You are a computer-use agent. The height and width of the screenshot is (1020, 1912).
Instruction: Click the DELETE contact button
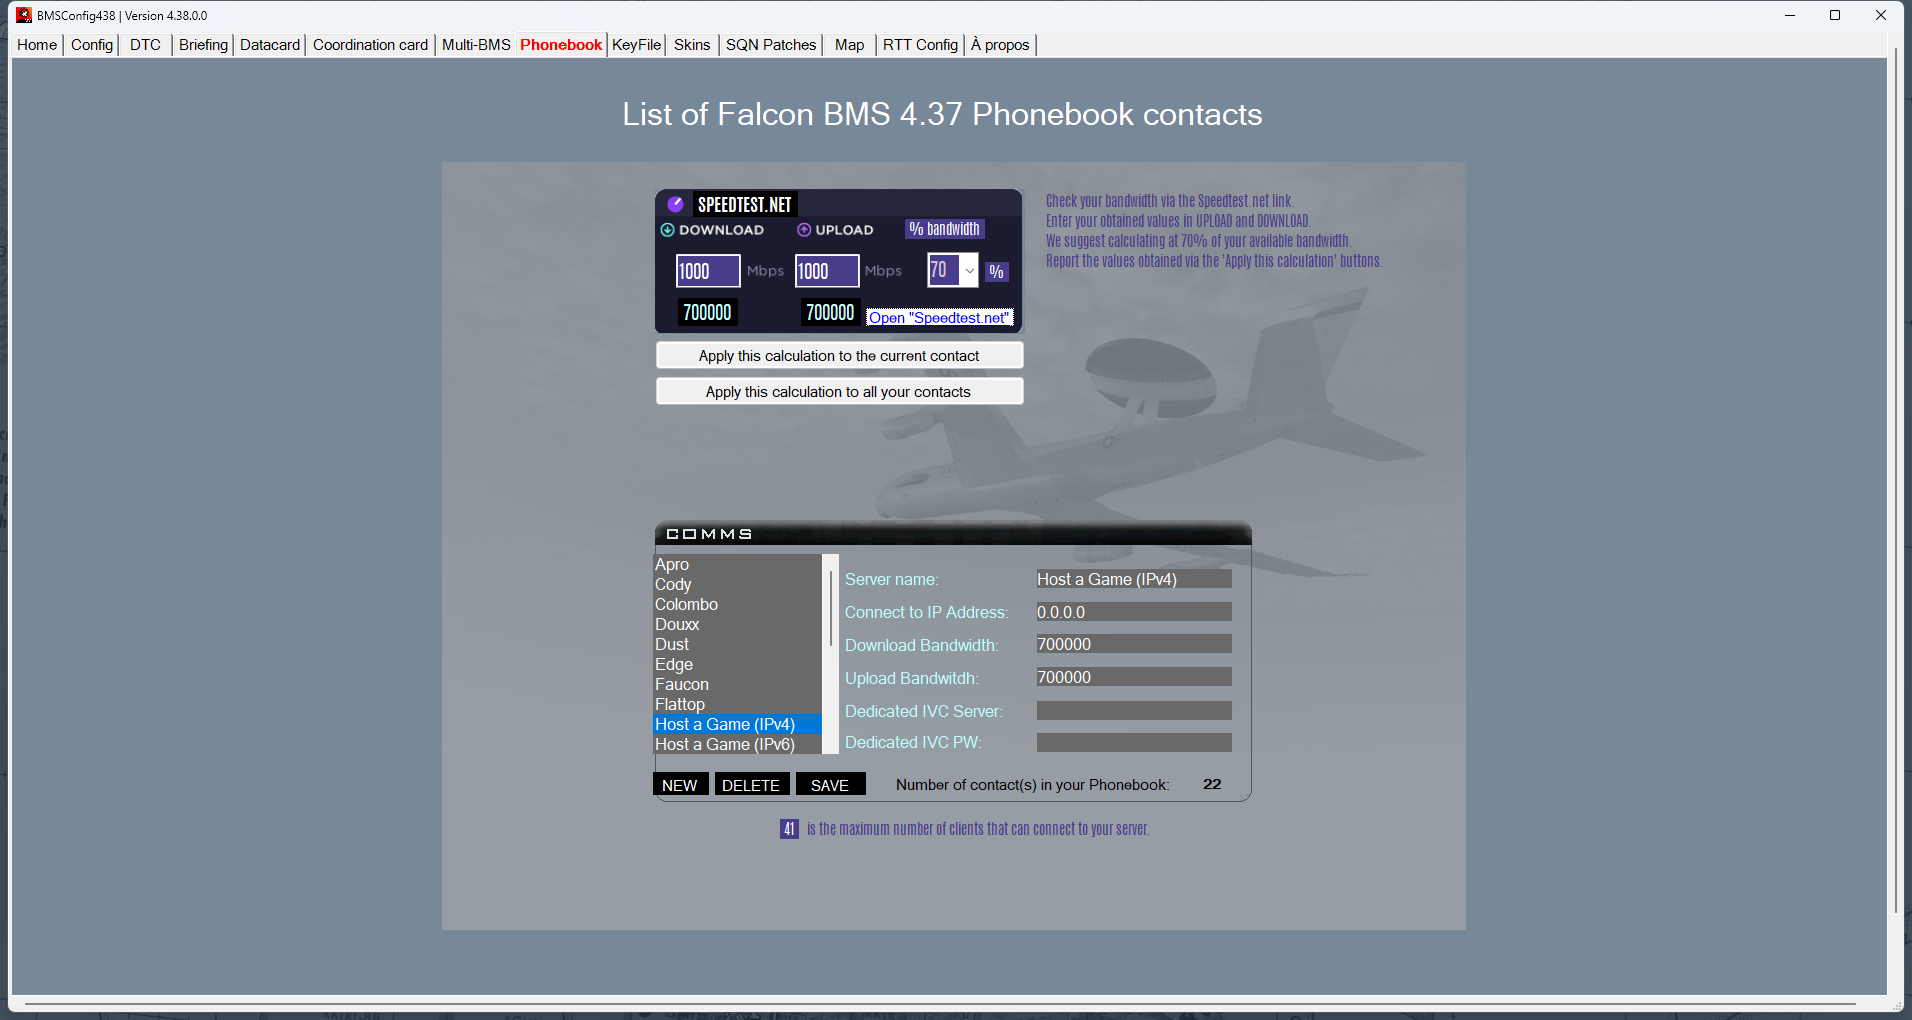[x=751, y=785]
